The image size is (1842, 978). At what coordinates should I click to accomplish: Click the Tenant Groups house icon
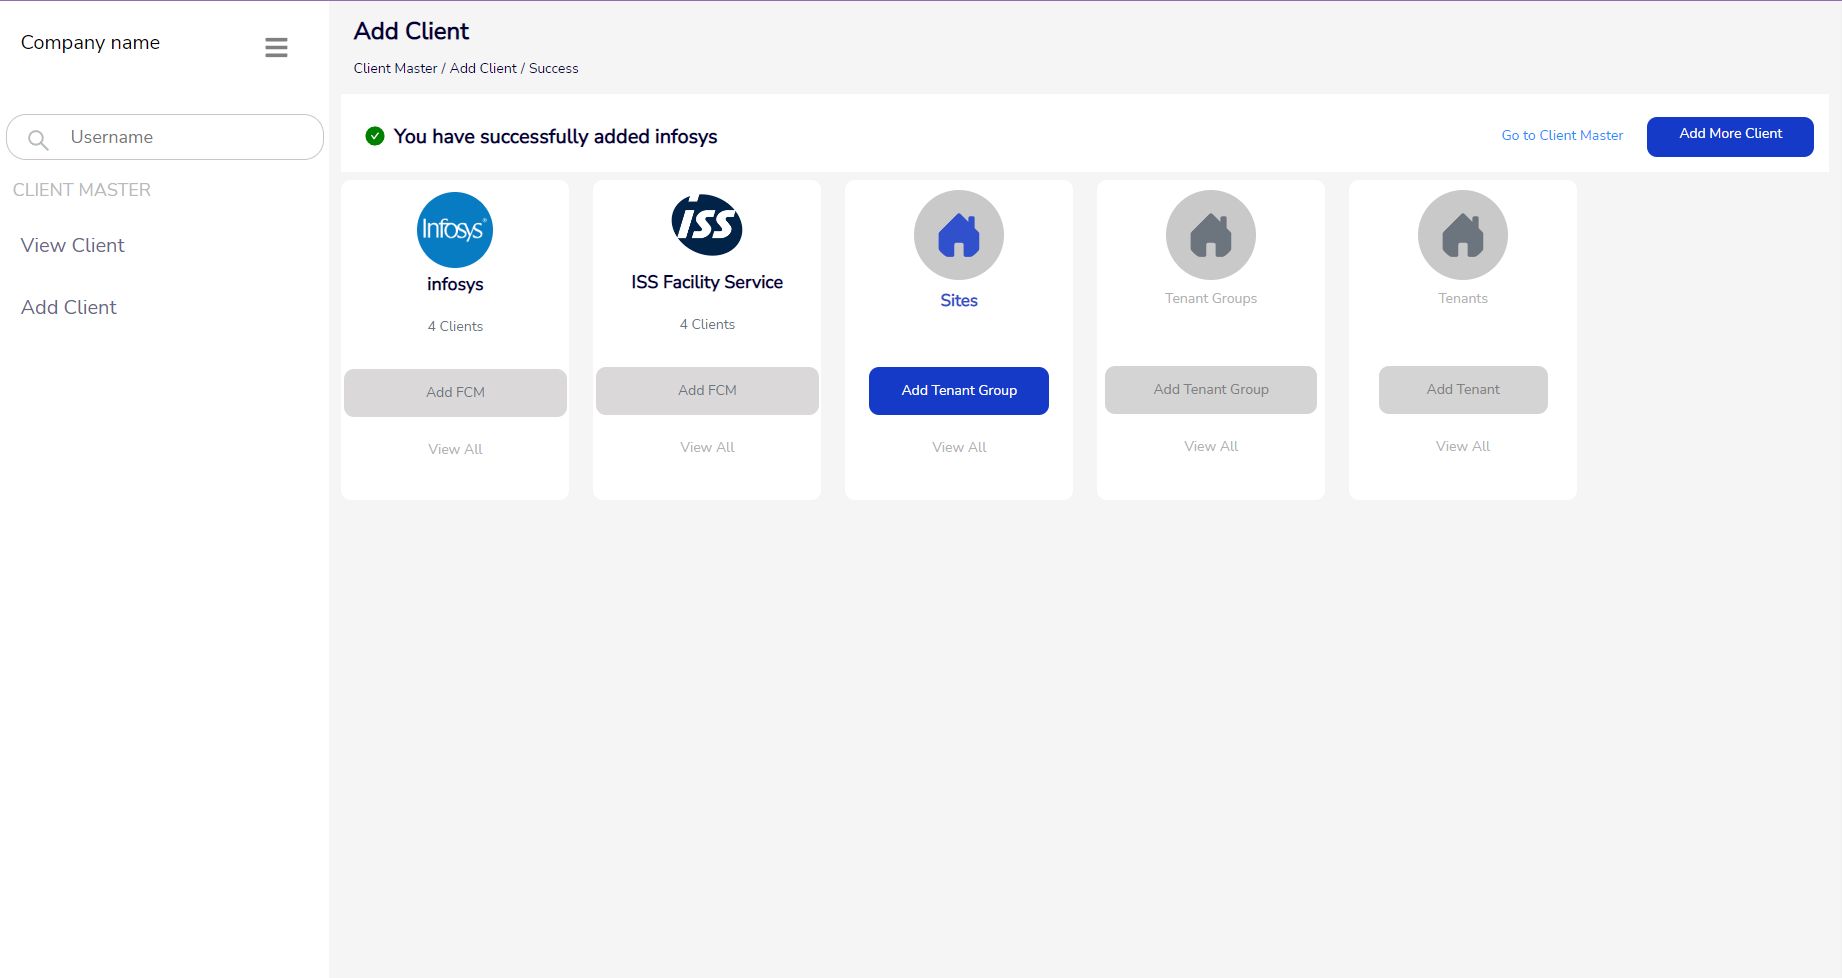pos(1211,235)
